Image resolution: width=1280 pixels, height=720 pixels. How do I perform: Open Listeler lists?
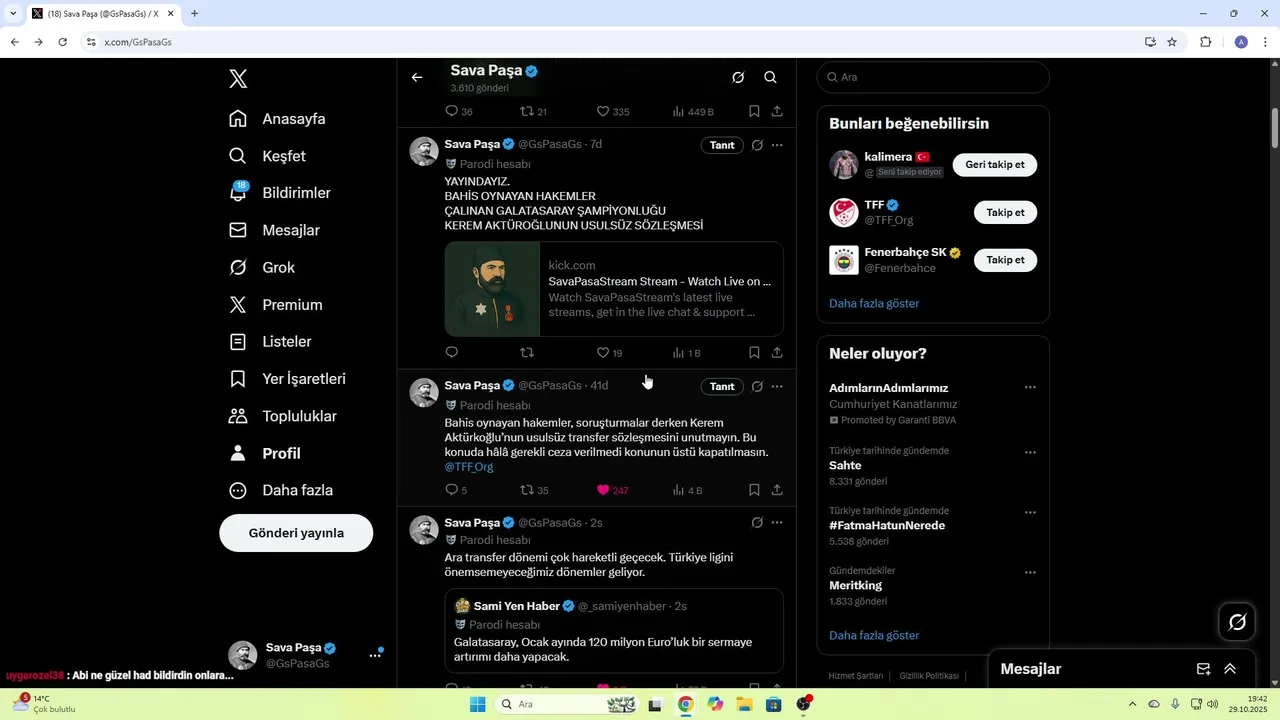(270, 342)
